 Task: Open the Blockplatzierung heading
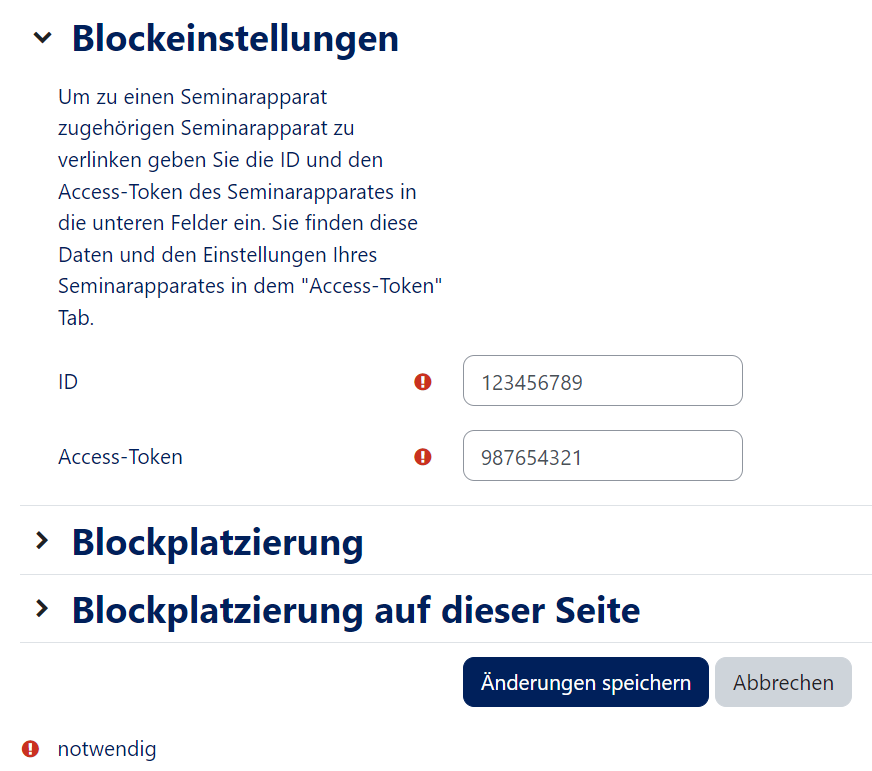tap(217, 542)
